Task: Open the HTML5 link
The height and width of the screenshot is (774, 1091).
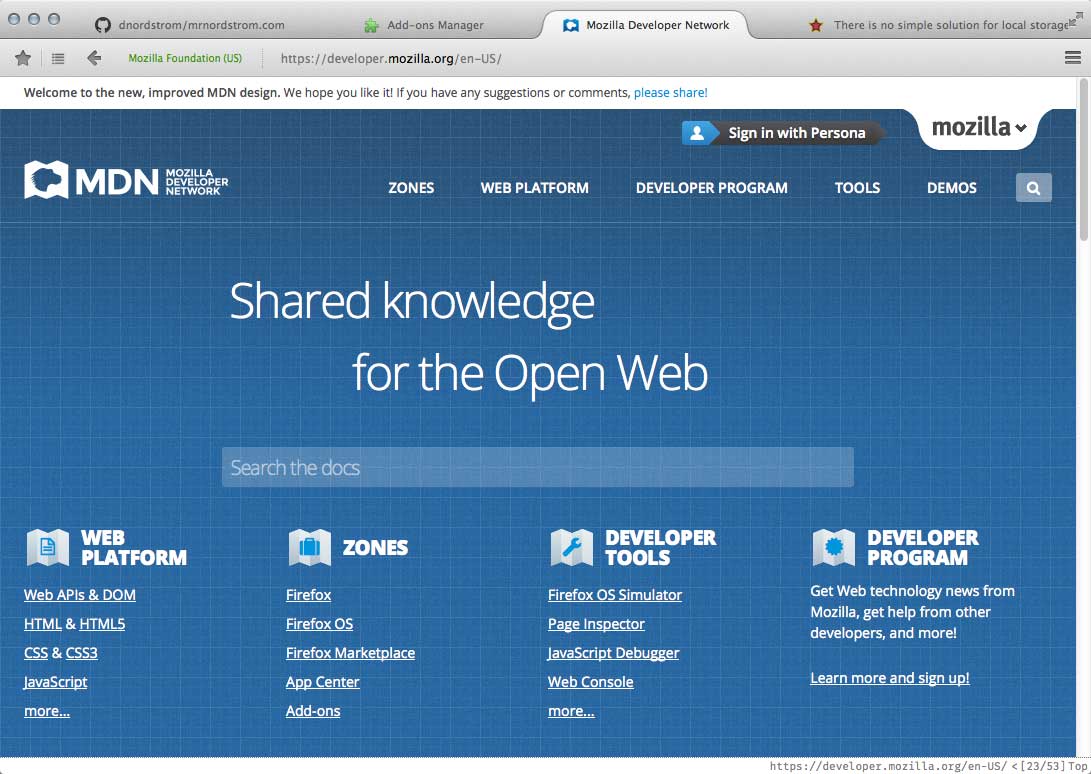Action: [102, 624]
